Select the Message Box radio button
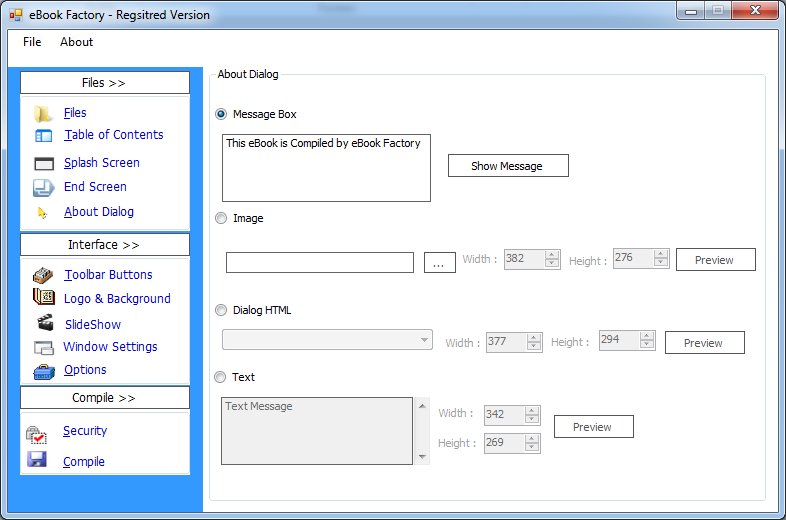Viewport: 786px width, 520px height. pyautogui.click(x=221, y=114)
